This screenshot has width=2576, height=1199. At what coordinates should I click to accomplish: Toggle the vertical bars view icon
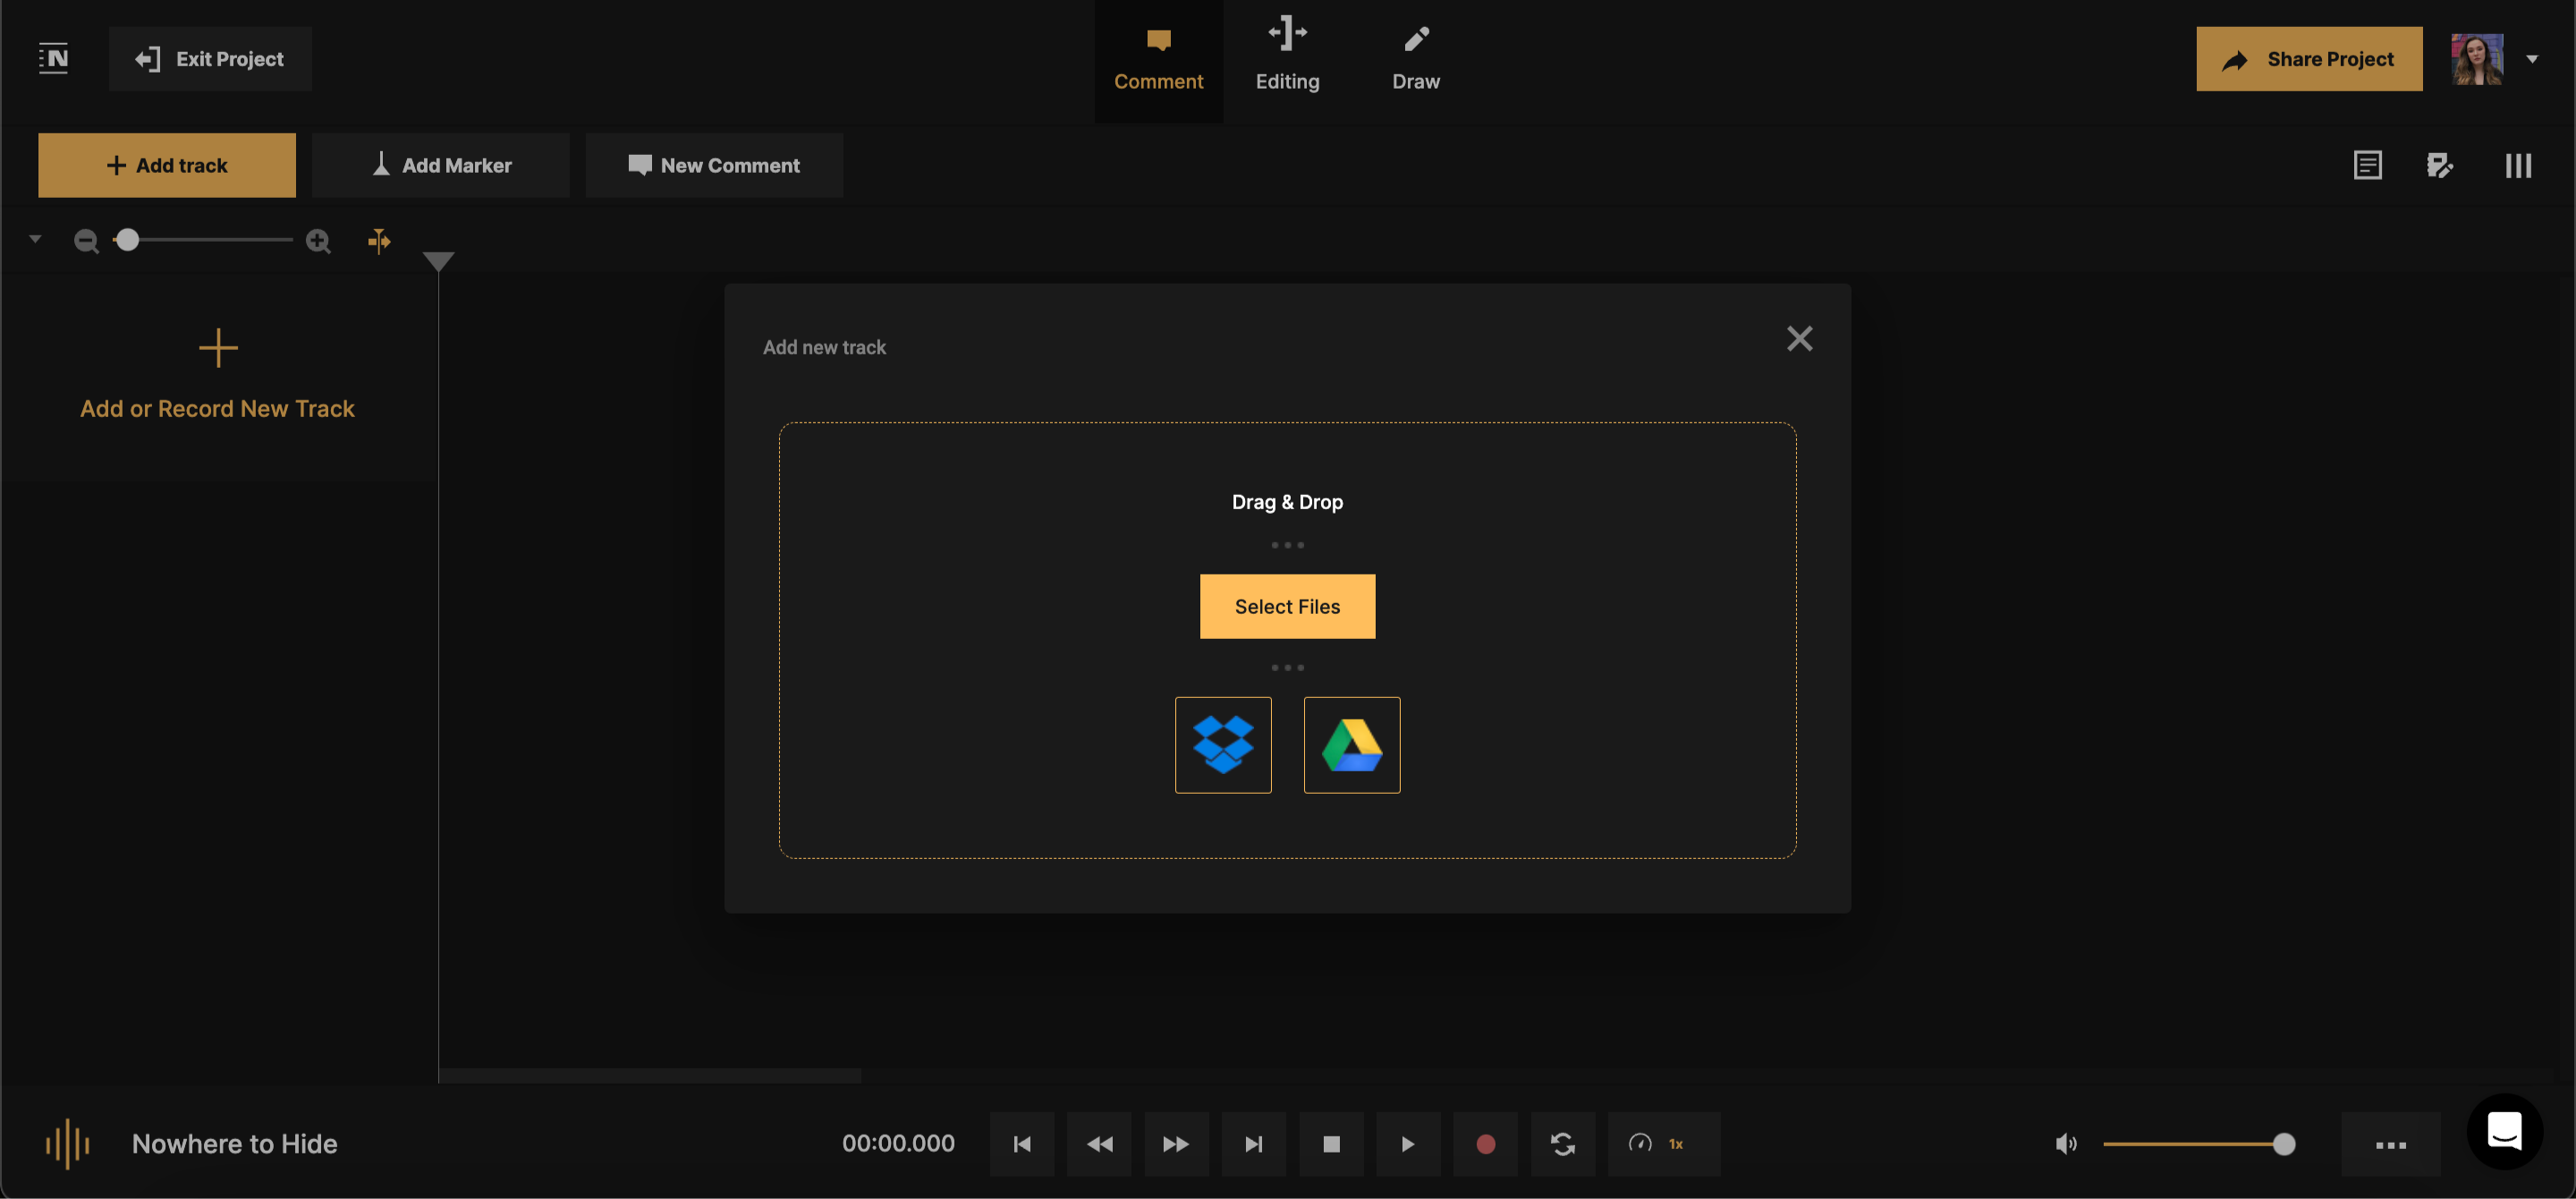click(2518, 164)
